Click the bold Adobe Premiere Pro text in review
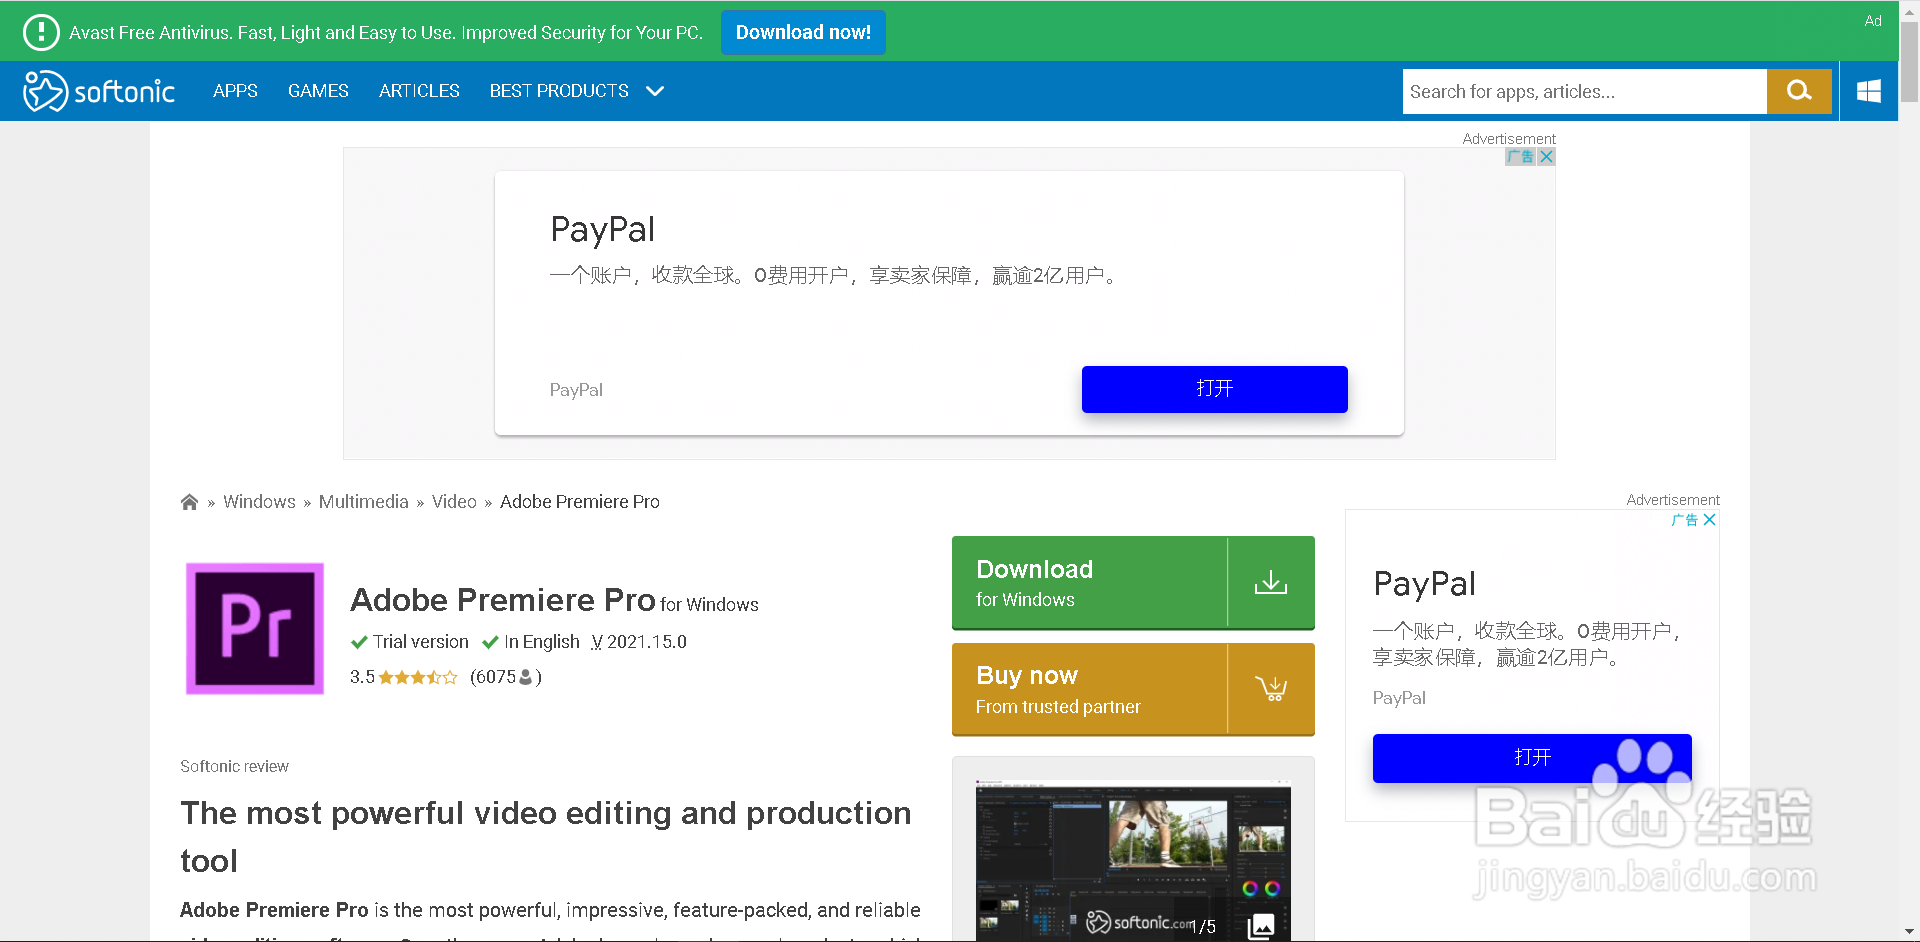 coord(274,910)
